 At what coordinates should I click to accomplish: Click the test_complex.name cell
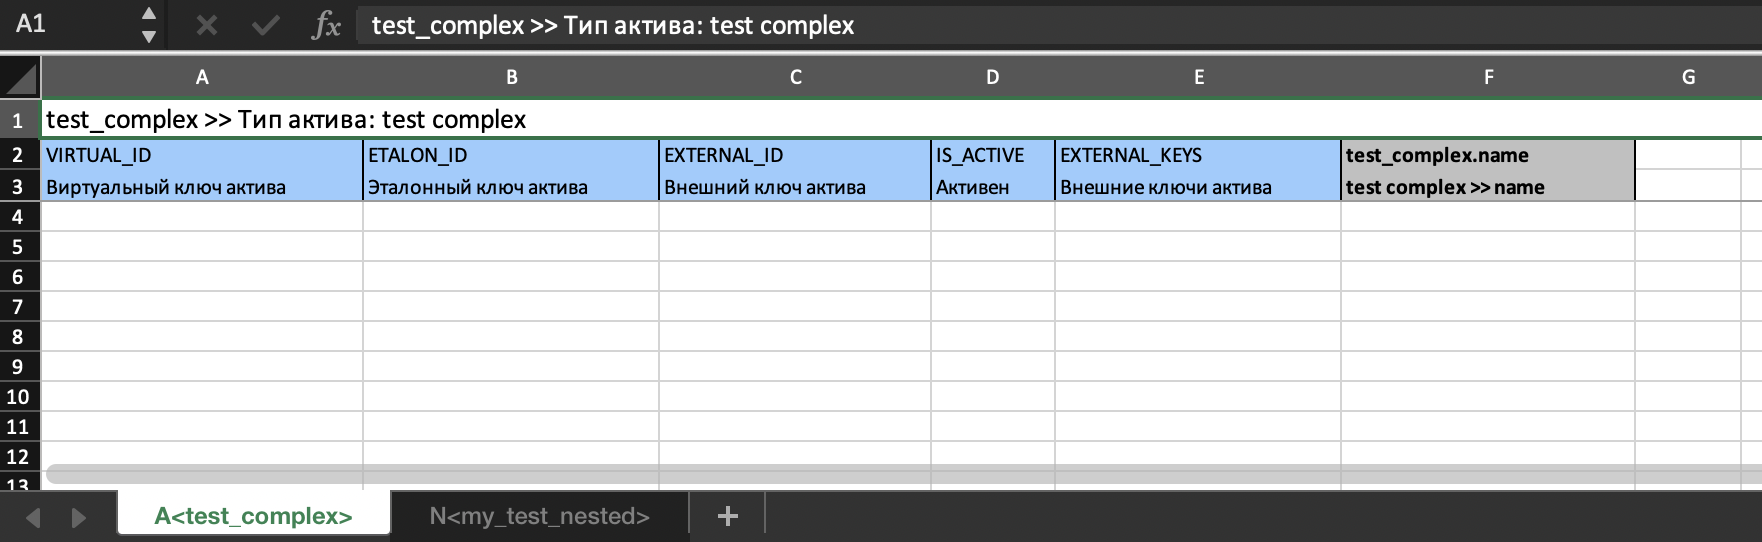pos(1487,155)
